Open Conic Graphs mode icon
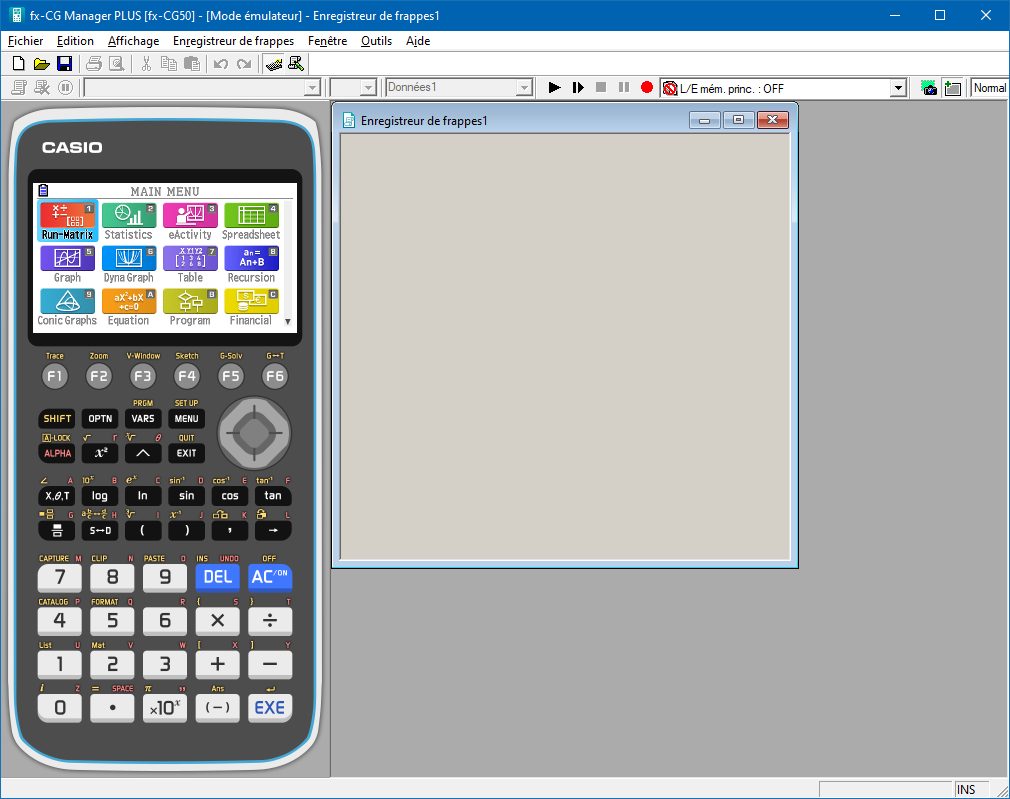The height and width of the screenshot is (799, 1010). tap(67, 307)
